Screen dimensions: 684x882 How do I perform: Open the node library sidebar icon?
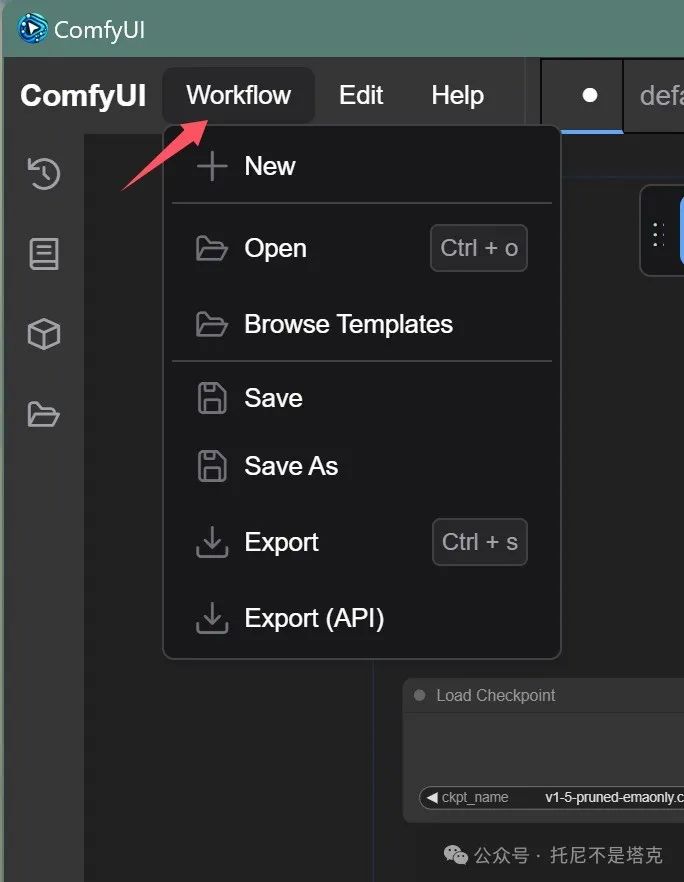(44, 254)
